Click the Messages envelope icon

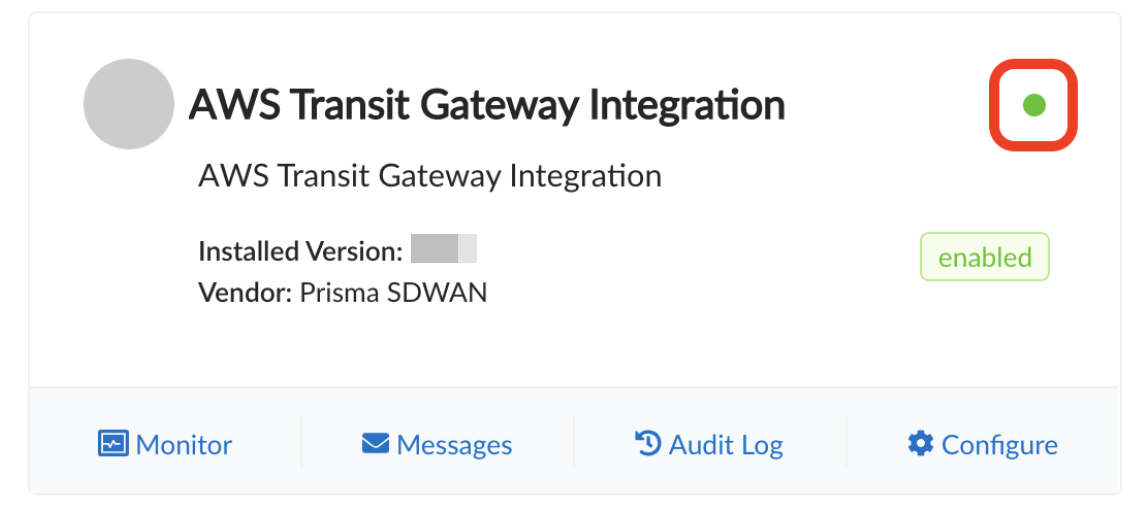point(375,444)
